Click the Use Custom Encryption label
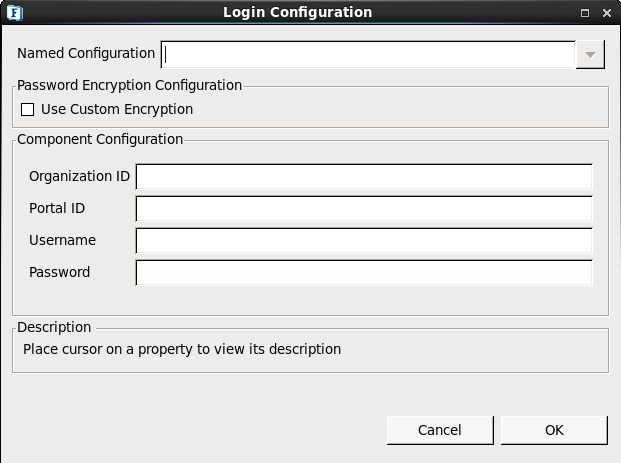Image resolution: width=621 pixels, height=463 pixels. pos(117,109)
